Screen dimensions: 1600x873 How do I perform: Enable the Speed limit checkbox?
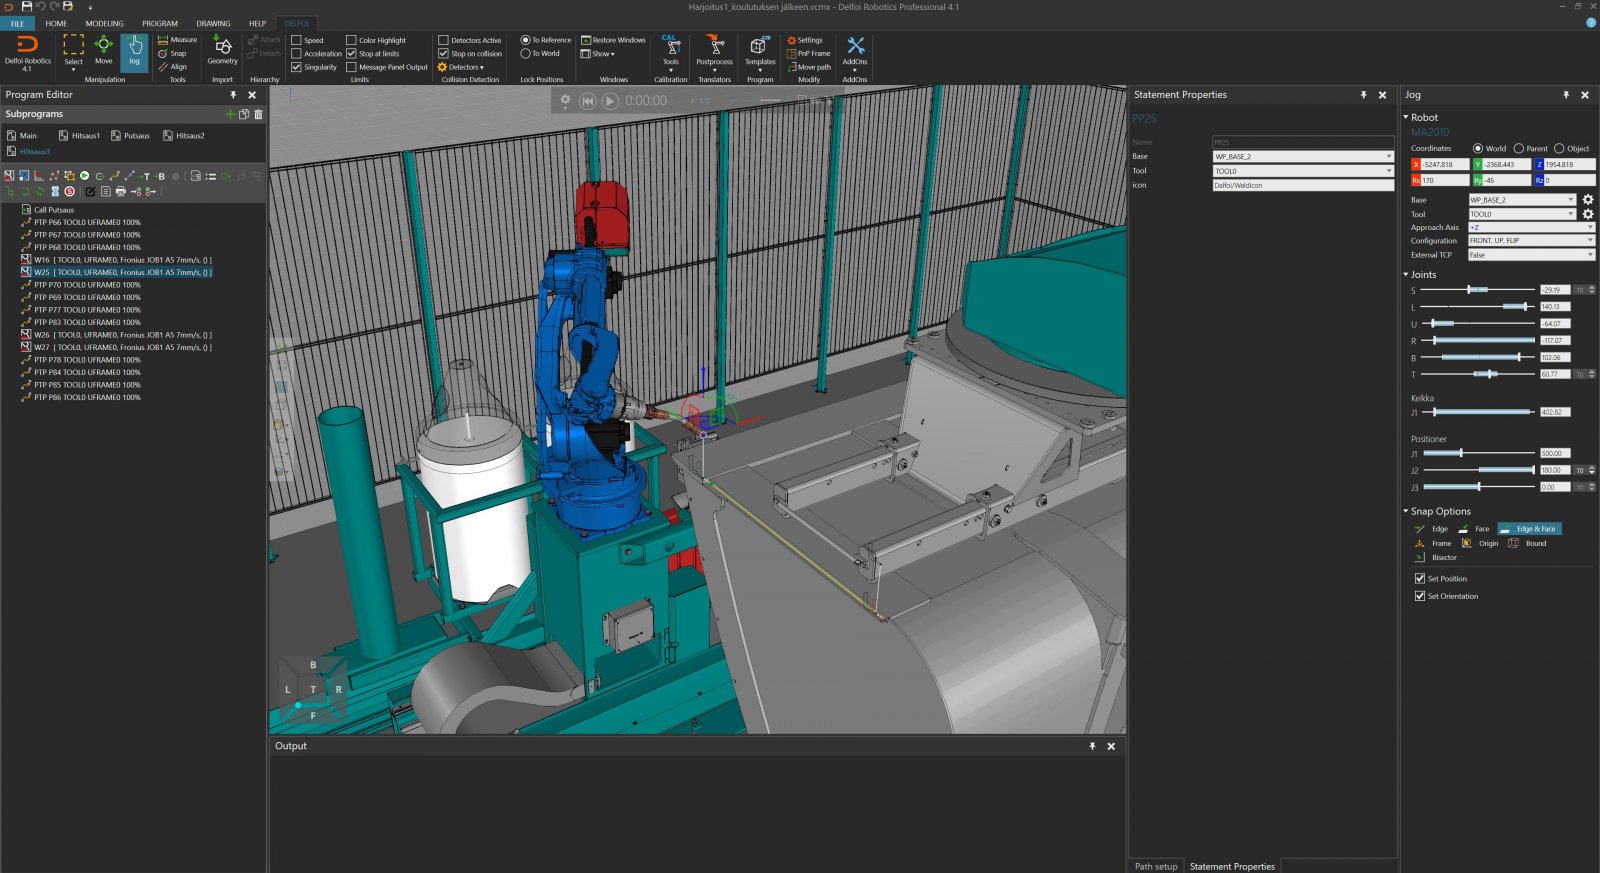point(297,41)
